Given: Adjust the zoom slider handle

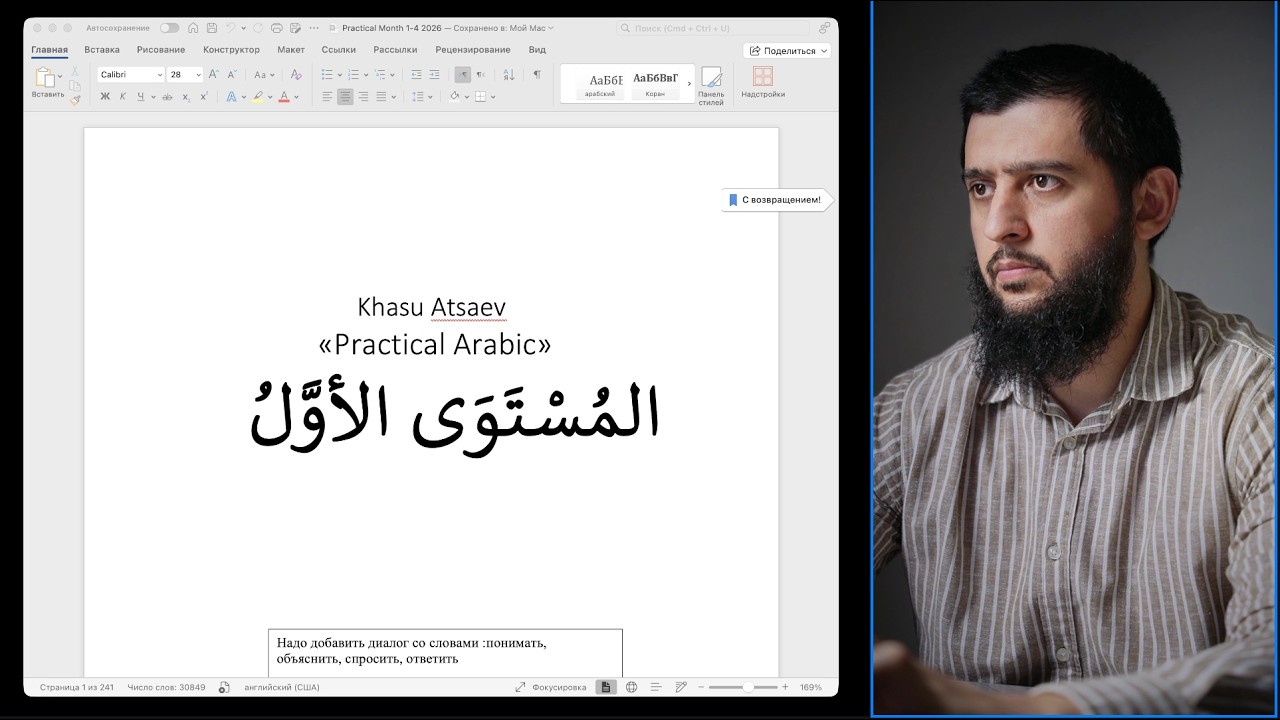Looking at the screenshot, I should [748, 687].
